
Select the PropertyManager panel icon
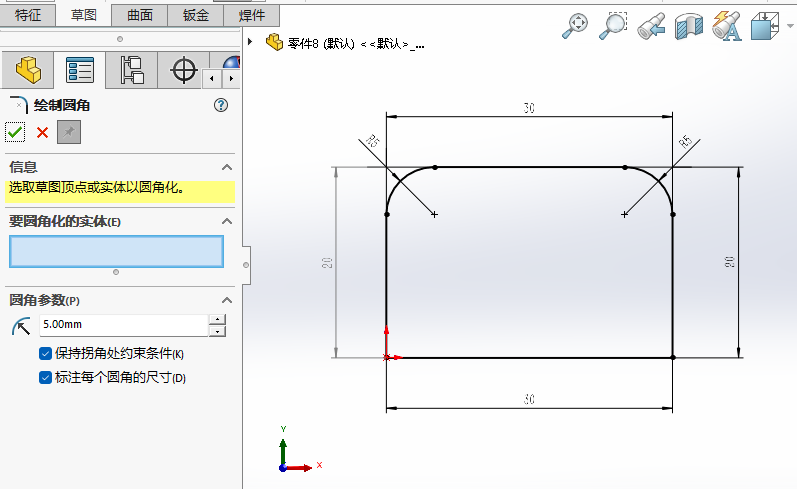[x=80, y=70]
